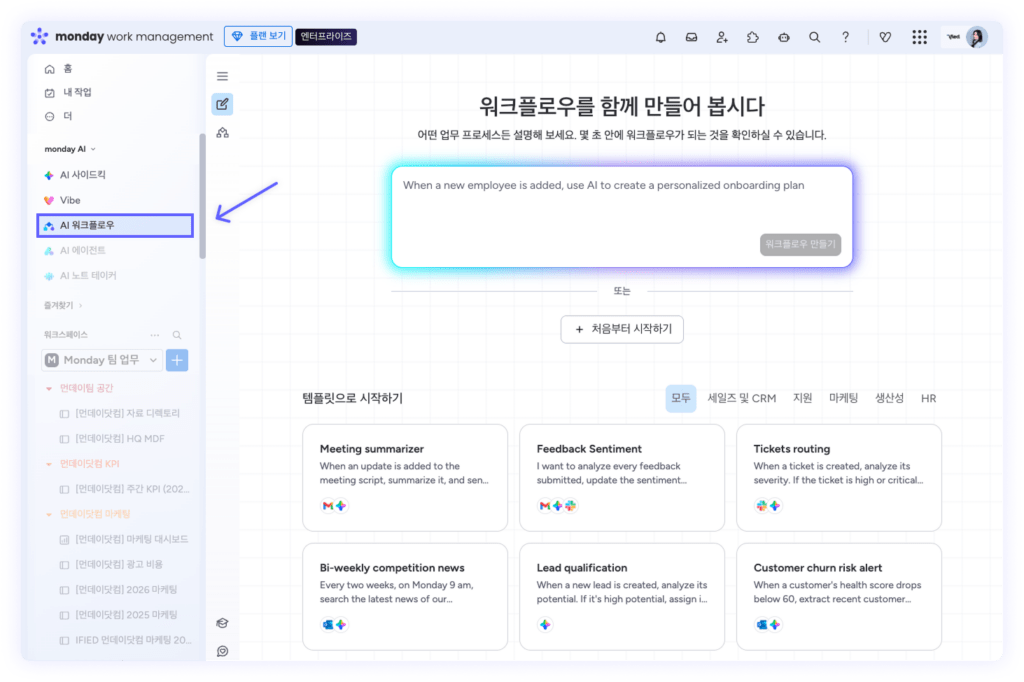Select the new workflow edit icon
The image size is (1024, 682).
pos(222,104)
